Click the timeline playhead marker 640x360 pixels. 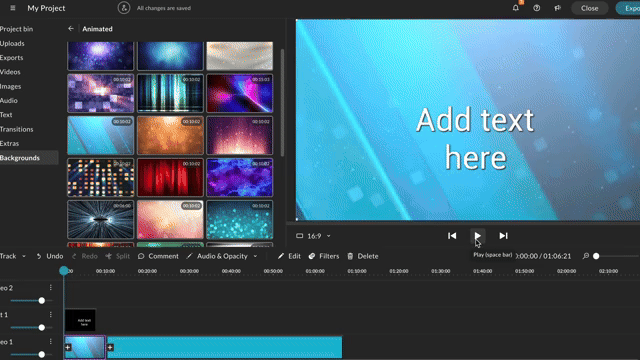[x=64, y=270]
